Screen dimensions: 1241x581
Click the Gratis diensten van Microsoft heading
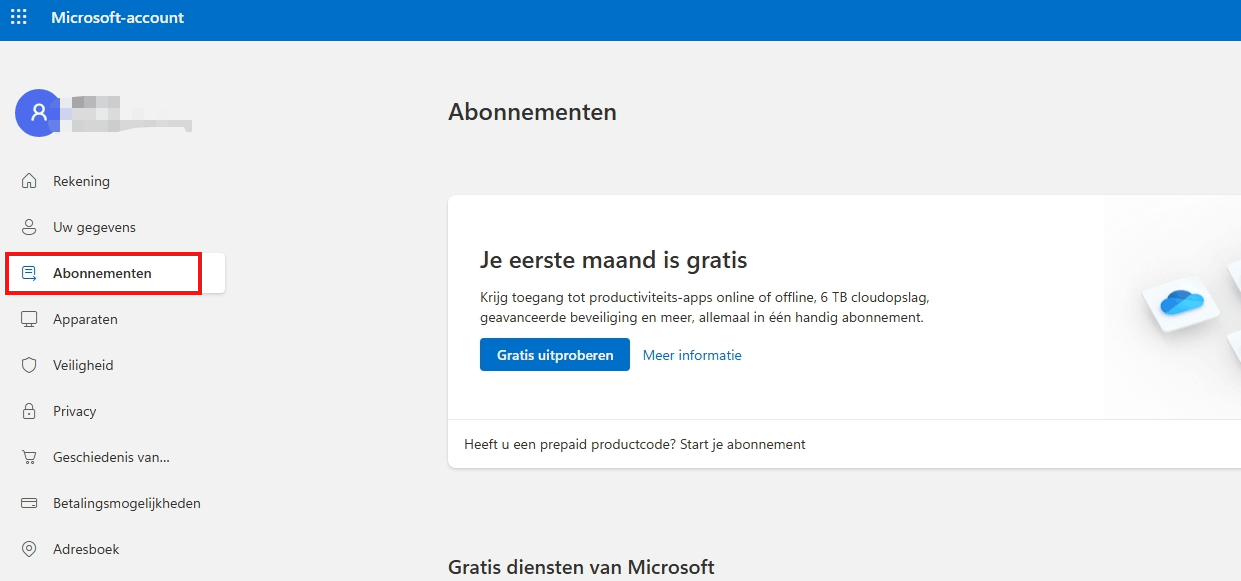581,567
